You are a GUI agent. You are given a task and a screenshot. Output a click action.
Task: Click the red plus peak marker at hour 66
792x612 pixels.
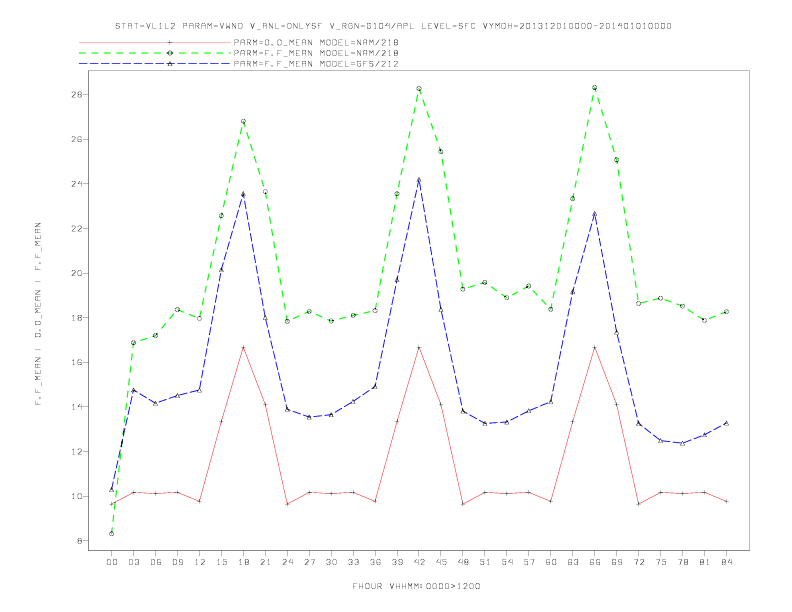(595, 347)
